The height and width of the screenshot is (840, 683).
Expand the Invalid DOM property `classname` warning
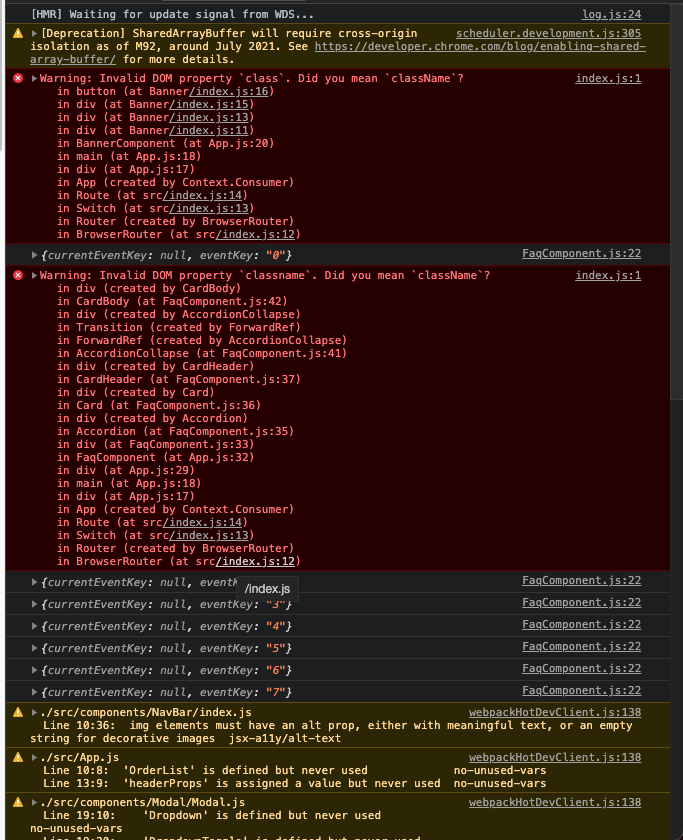[x=34, y=275]
